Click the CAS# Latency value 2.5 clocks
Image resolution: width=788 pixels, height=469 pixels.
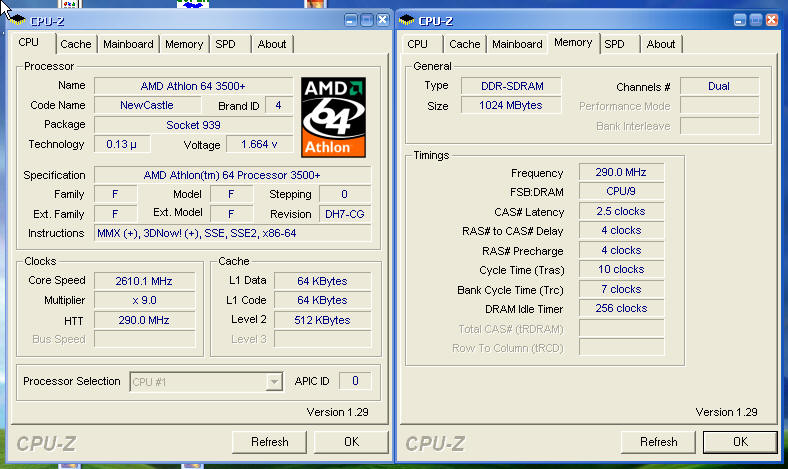click(x=621, y=211)
